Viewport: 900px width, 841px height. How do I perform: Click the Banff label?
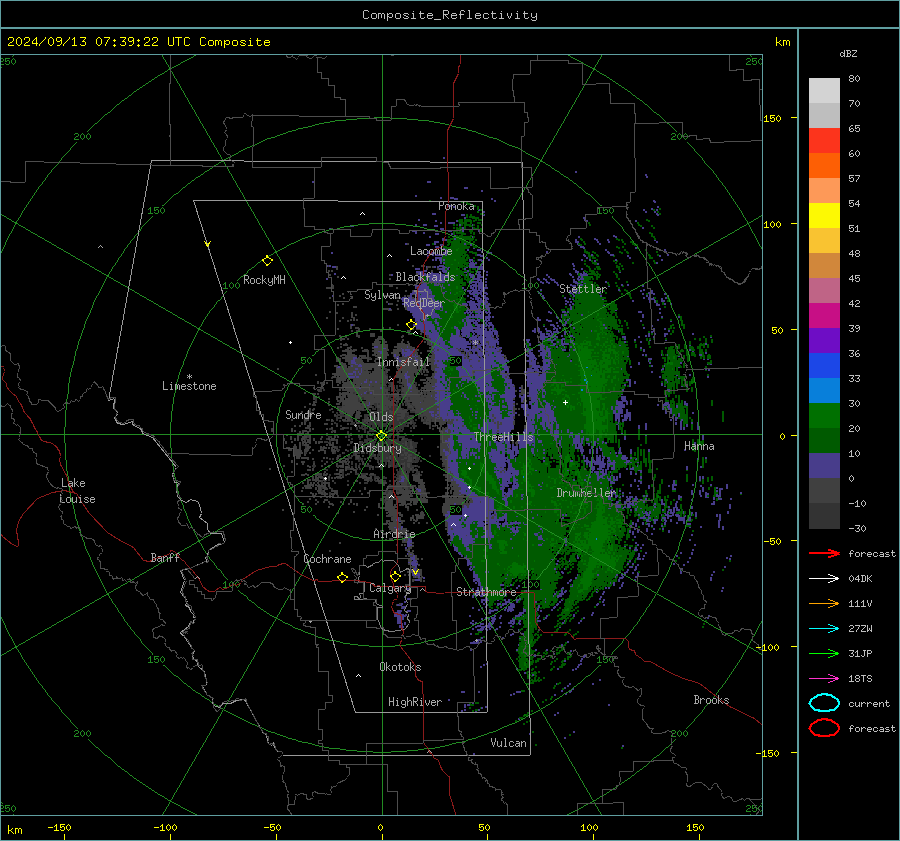pos(165,558)
